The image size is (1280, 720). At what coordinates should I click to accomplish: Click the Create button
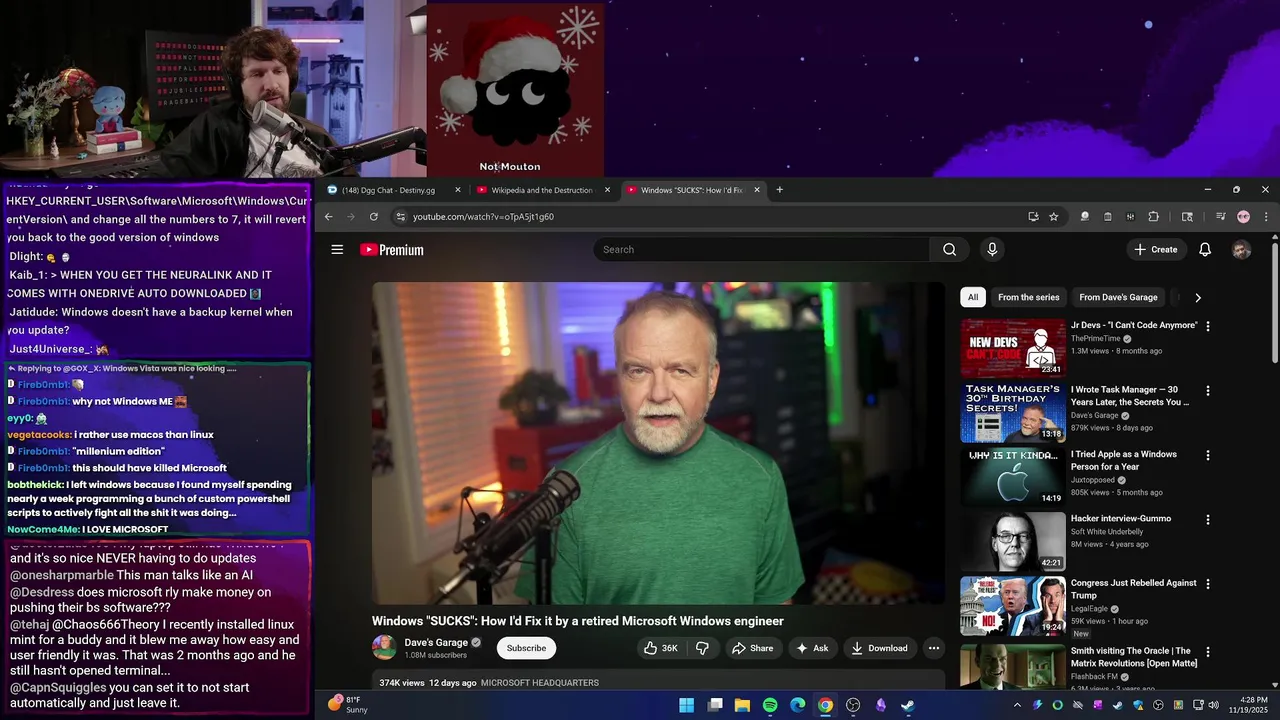tap(1156, 250)
